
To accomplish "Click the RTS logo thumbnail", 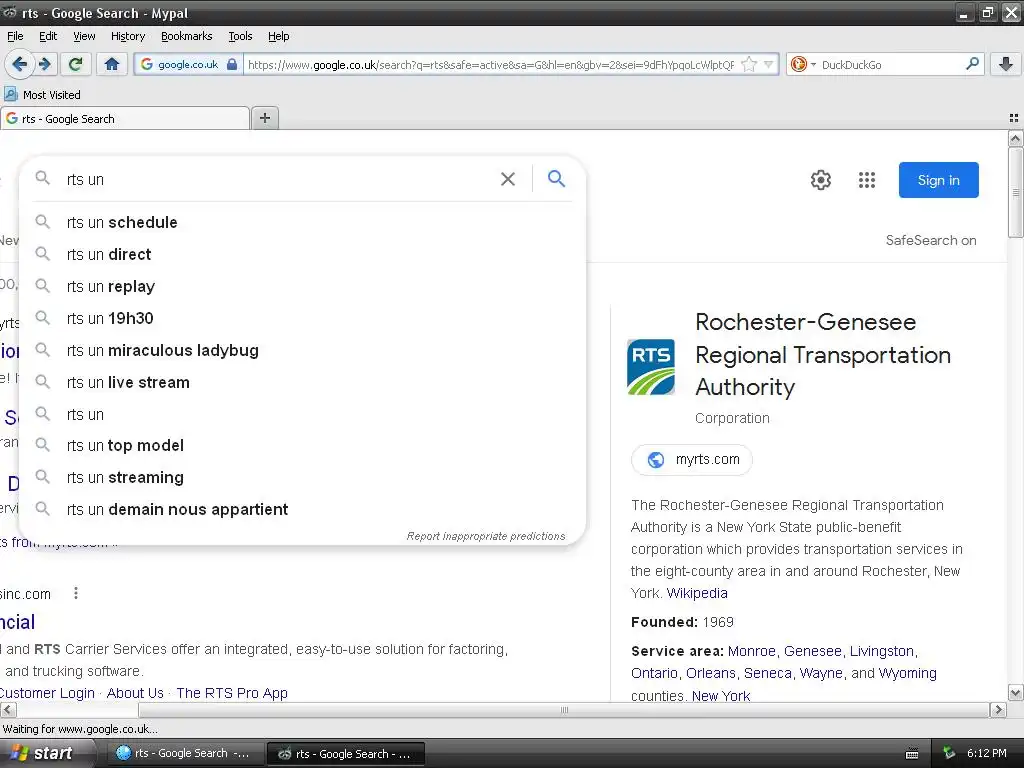I will click(x=651, y=367).
